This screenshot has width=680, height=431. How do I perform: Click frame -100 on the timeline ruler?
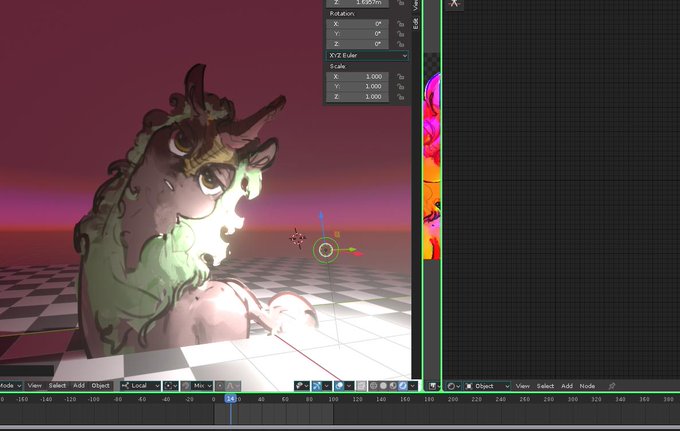[94, 399]
